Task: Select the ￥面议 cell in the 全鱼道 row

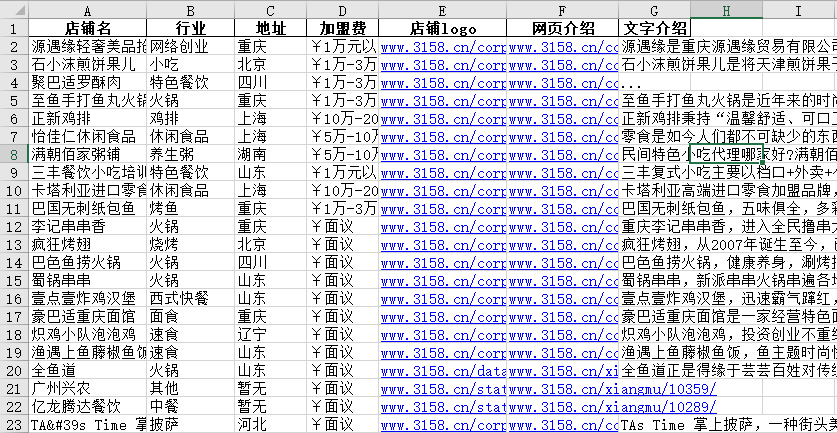Action: tap(343, 370)
